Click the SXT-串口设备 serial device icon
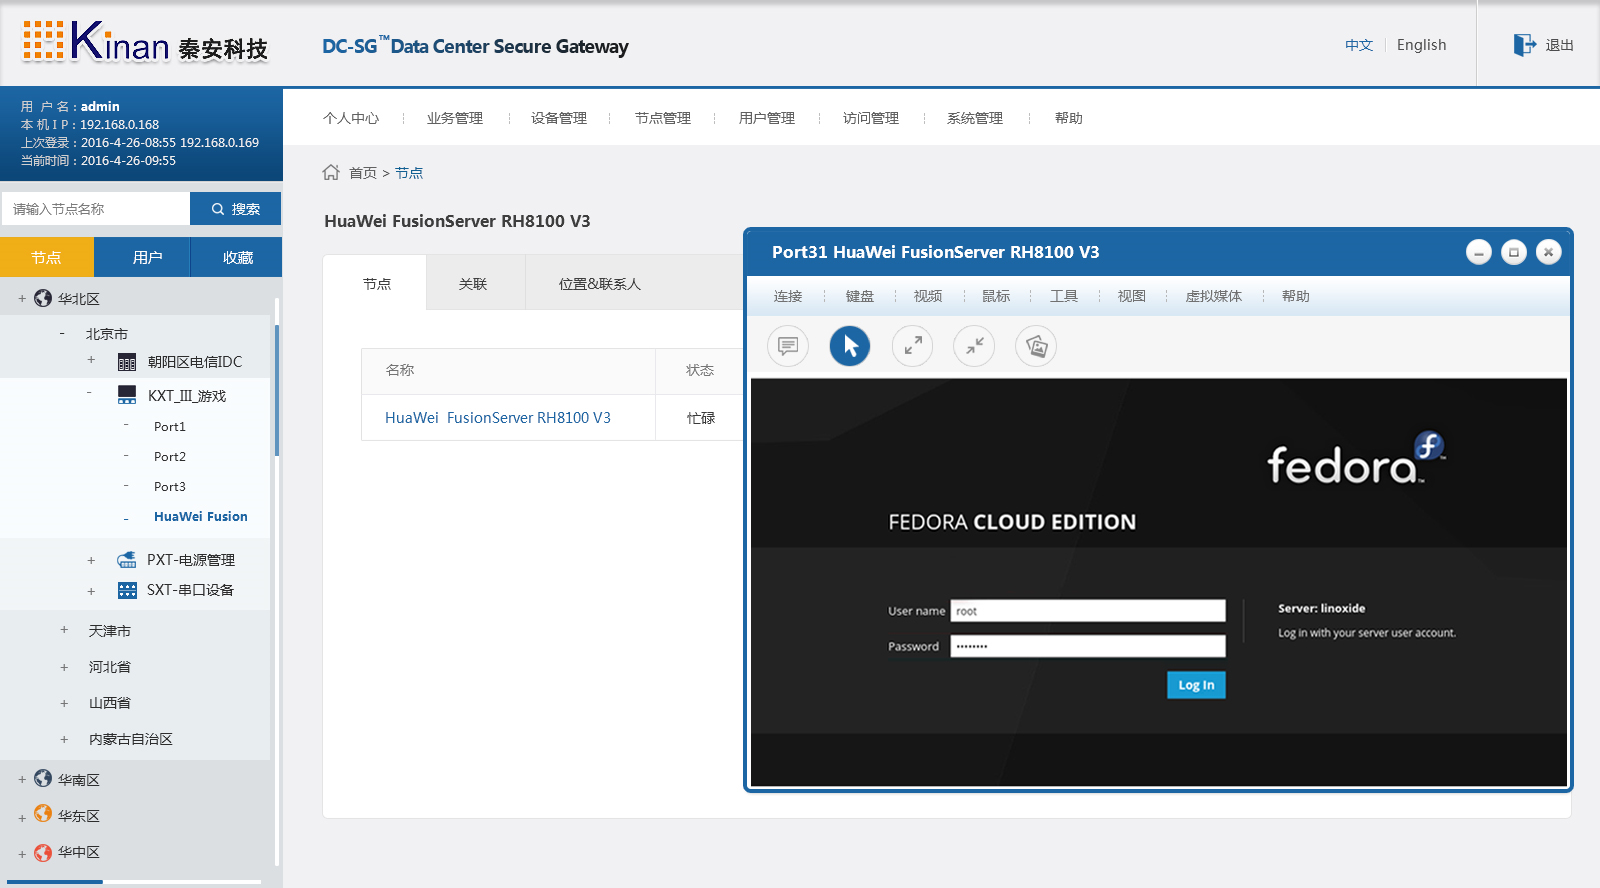The image size is (1600, 888). pyautogui.click(x=127, y=590)
